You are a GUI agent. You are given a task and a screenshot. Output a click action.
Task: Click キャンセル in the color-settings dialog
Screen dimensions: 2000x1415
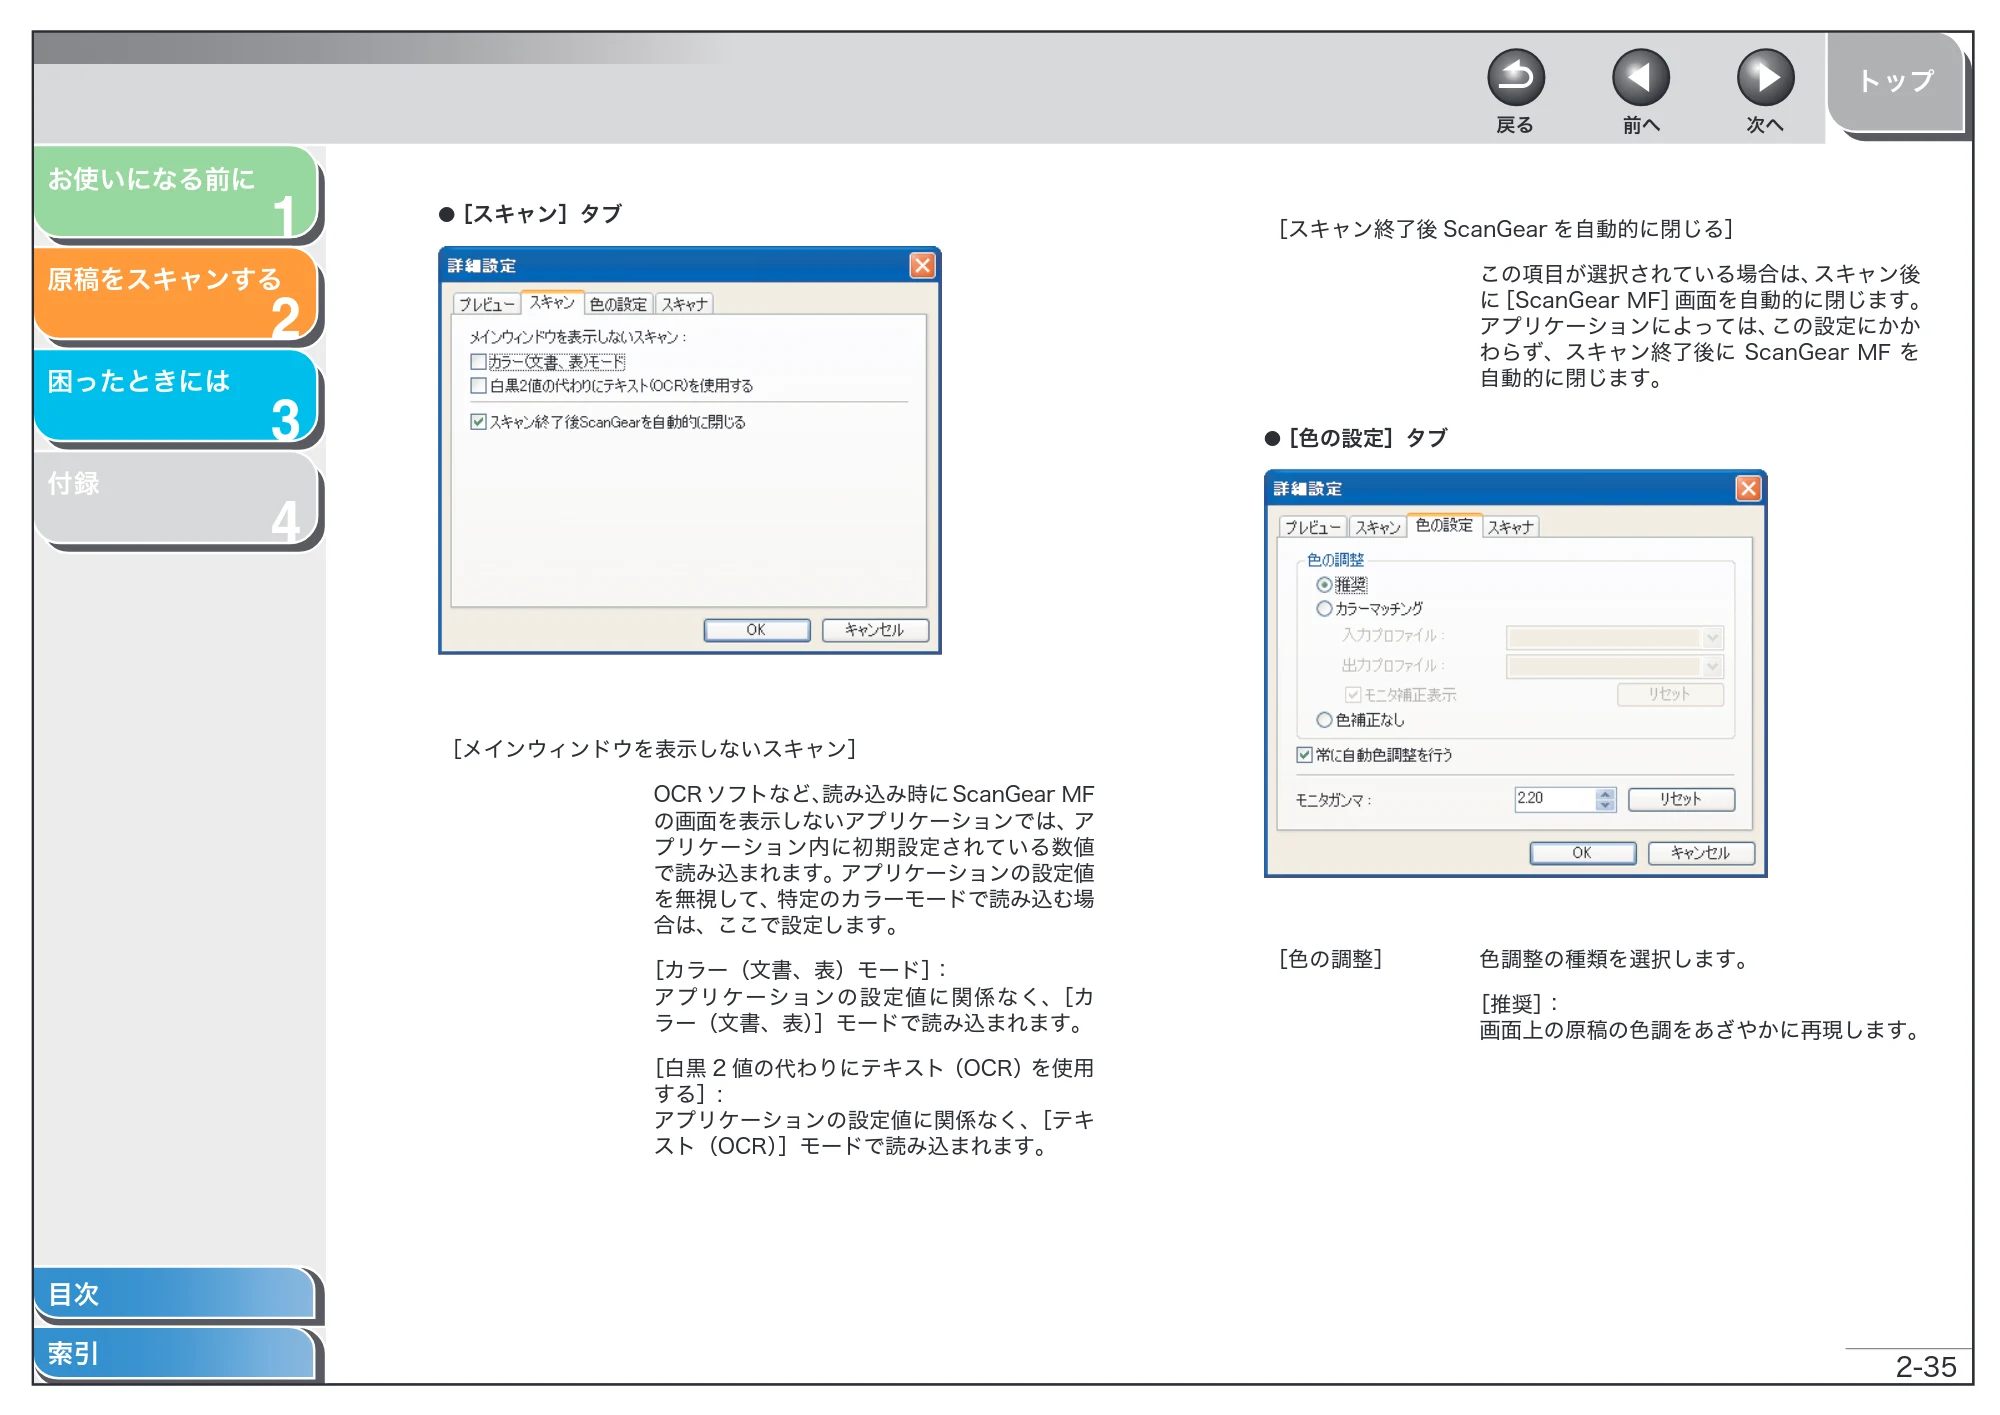coord(1701,853)
